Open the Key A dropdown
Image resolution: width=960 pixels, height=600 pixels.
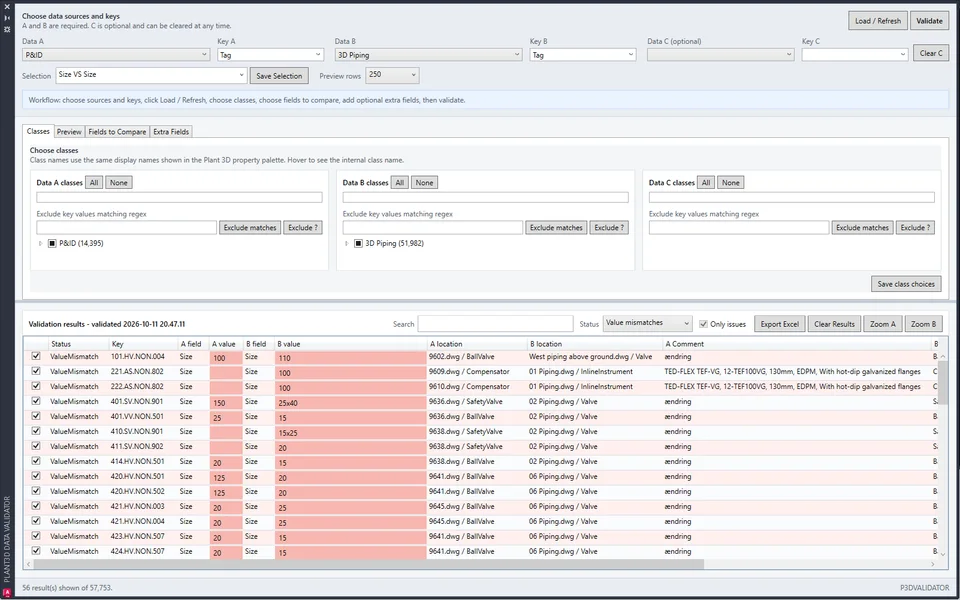(x=271, y=54)
